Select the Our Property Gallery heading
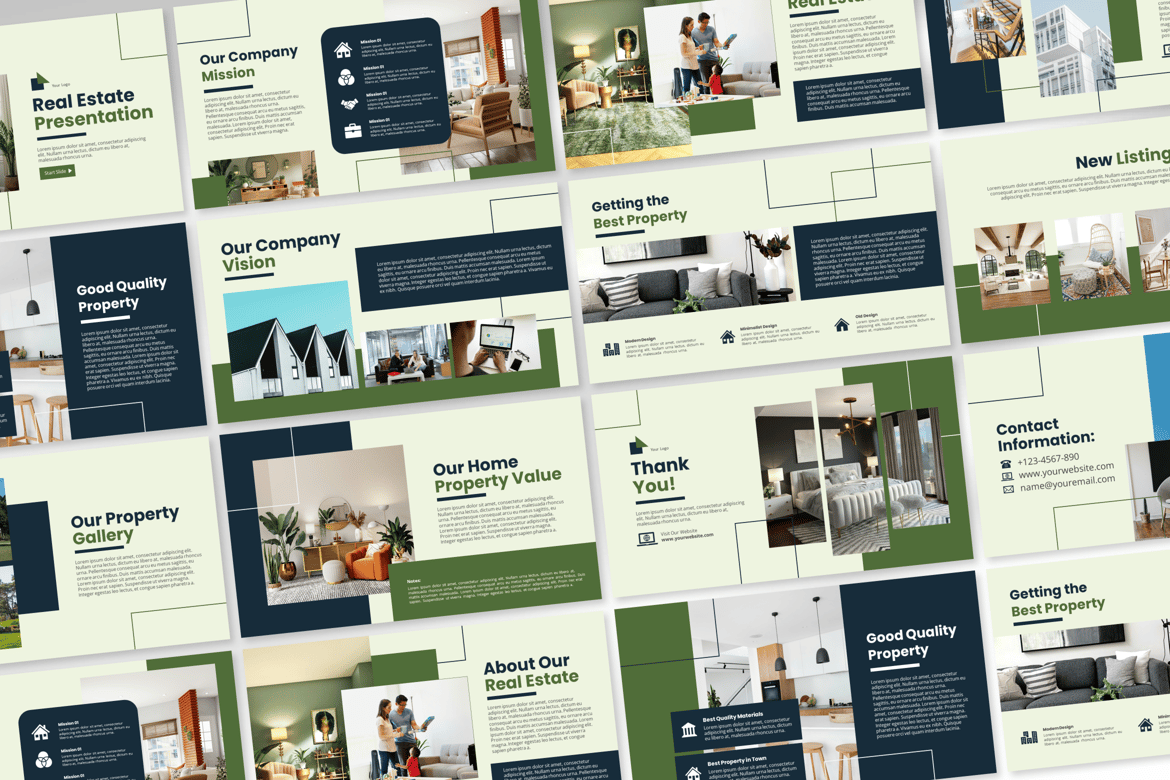Viewport: 1170px width, 780px height. coord(125,525)
